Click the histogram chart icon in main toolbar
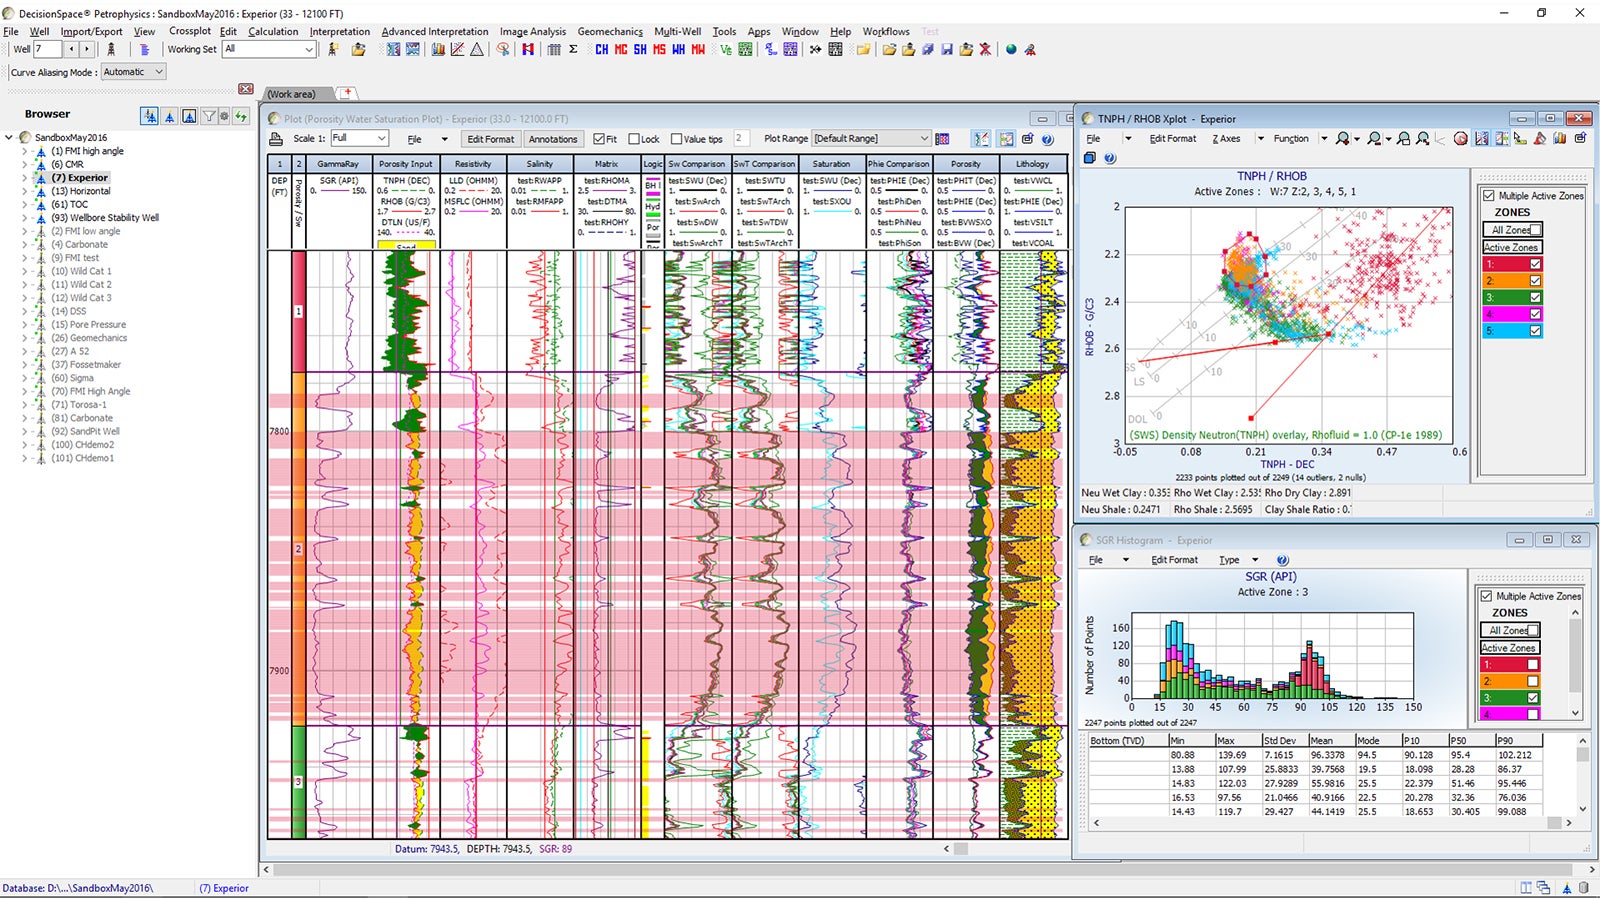This screenshot has height=900, width=1600. tap(438, 49)
